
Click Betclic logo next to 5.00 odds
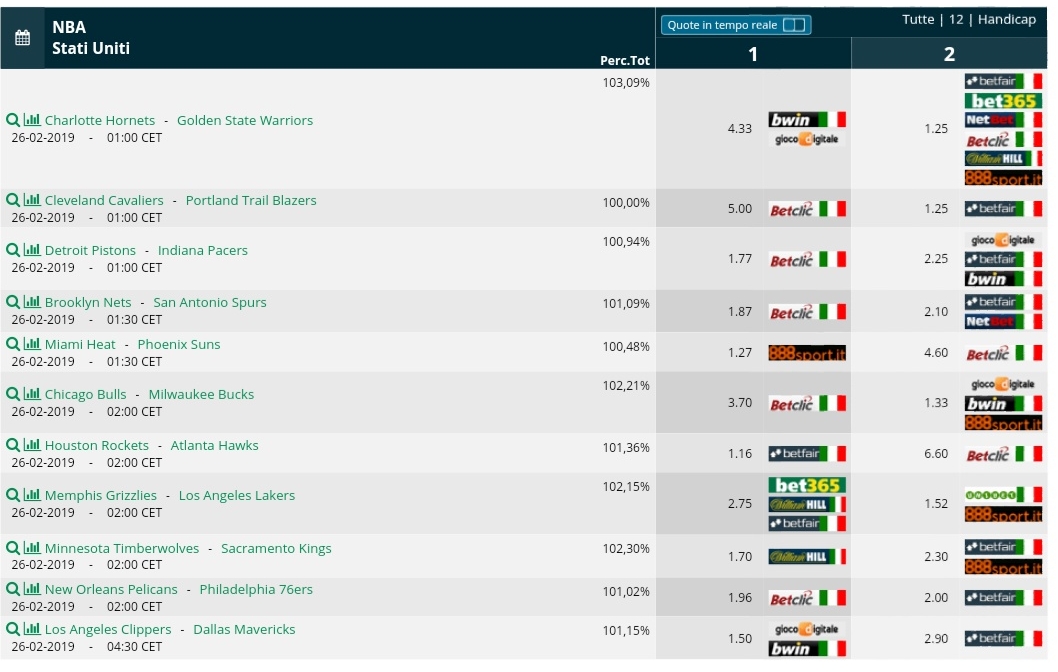[807, 209]
